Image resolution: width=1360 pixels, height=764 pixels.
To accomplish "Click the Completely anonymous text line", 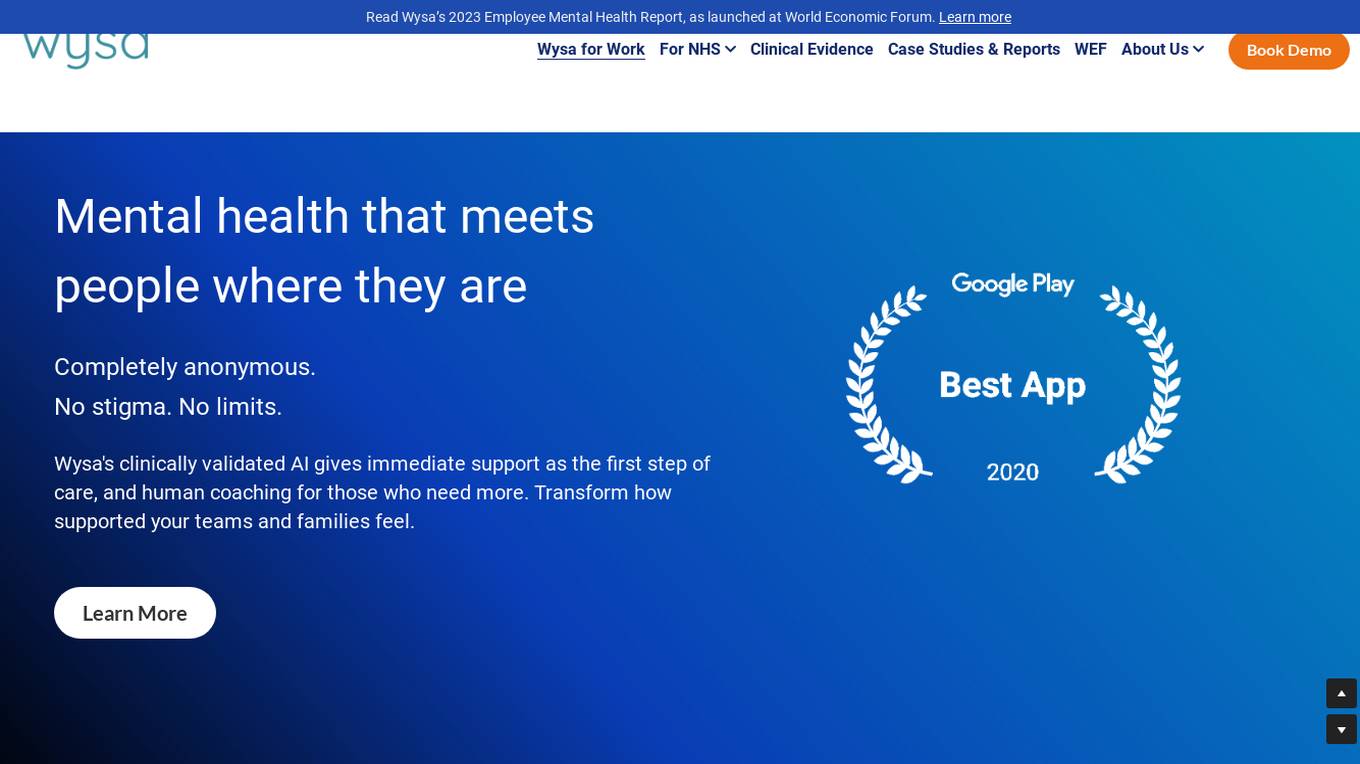I will point(185,367).
